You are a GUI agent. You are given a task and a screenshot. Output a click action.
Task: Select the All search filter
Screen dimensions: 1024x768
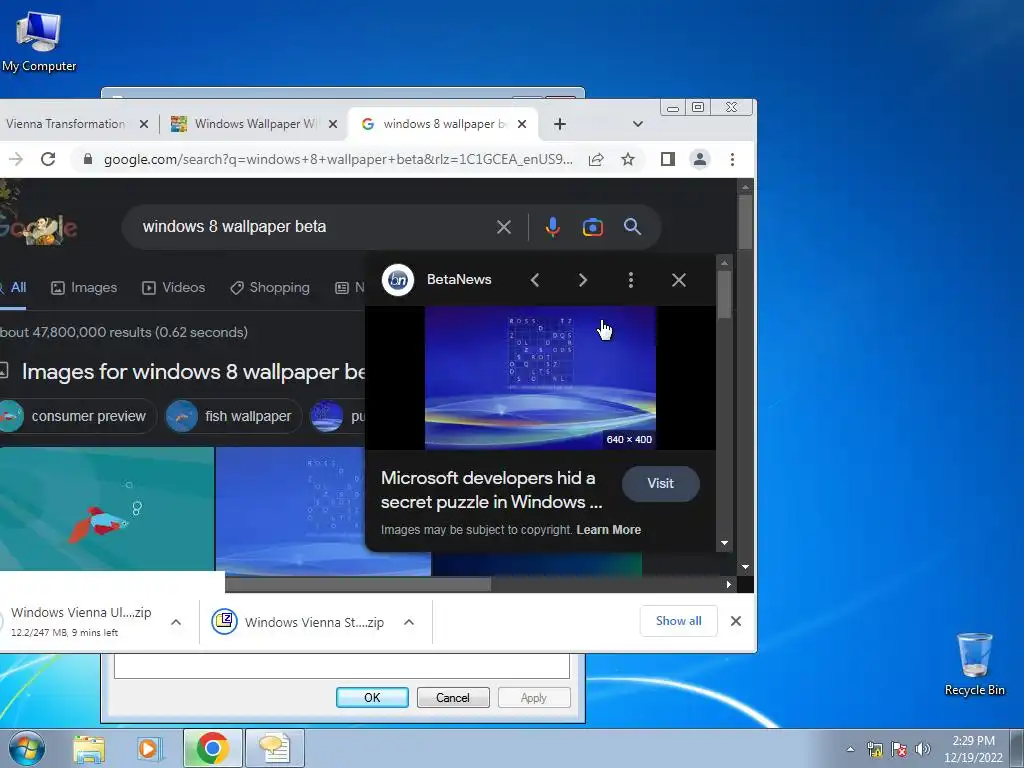(x=13, y=287)
